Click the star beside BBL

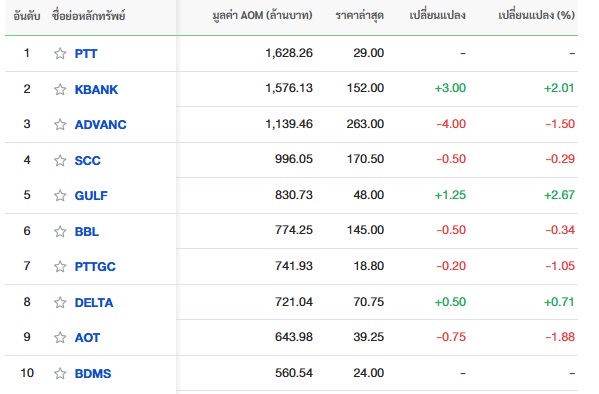[x=60, y=231]
